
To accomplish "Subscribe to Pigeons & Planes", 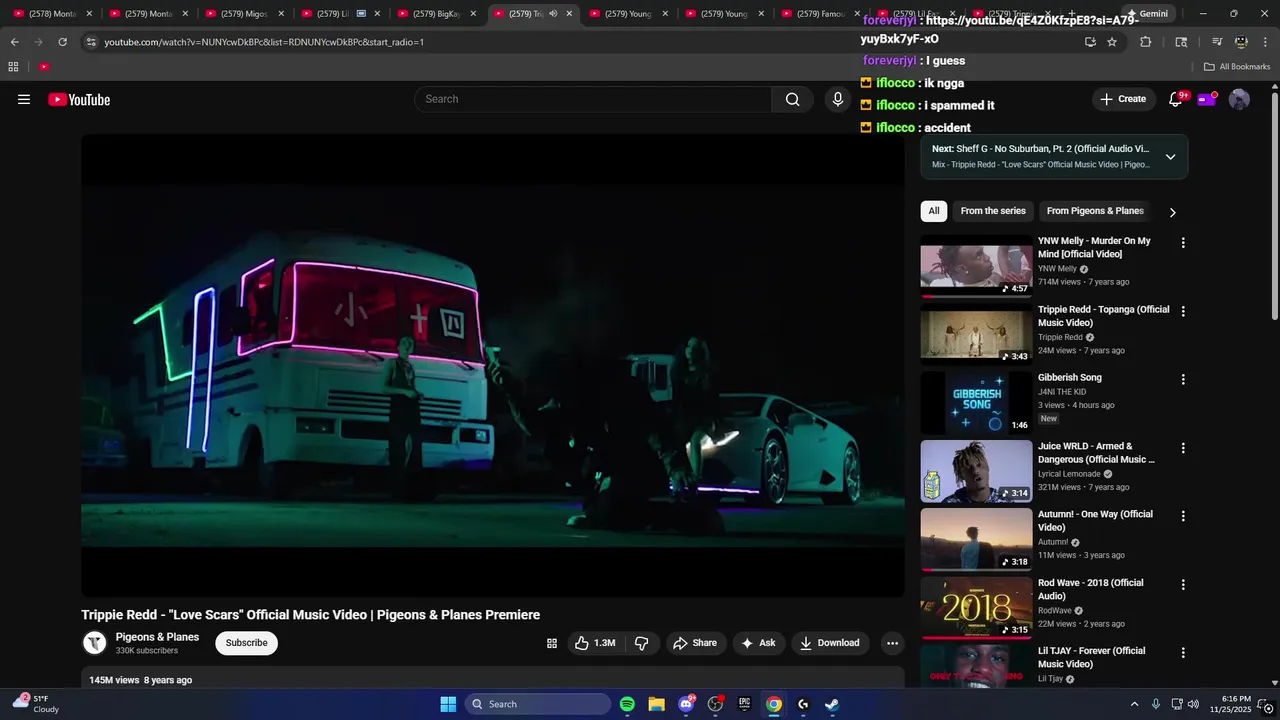I will pyautogui.click(x=246, y=643).
